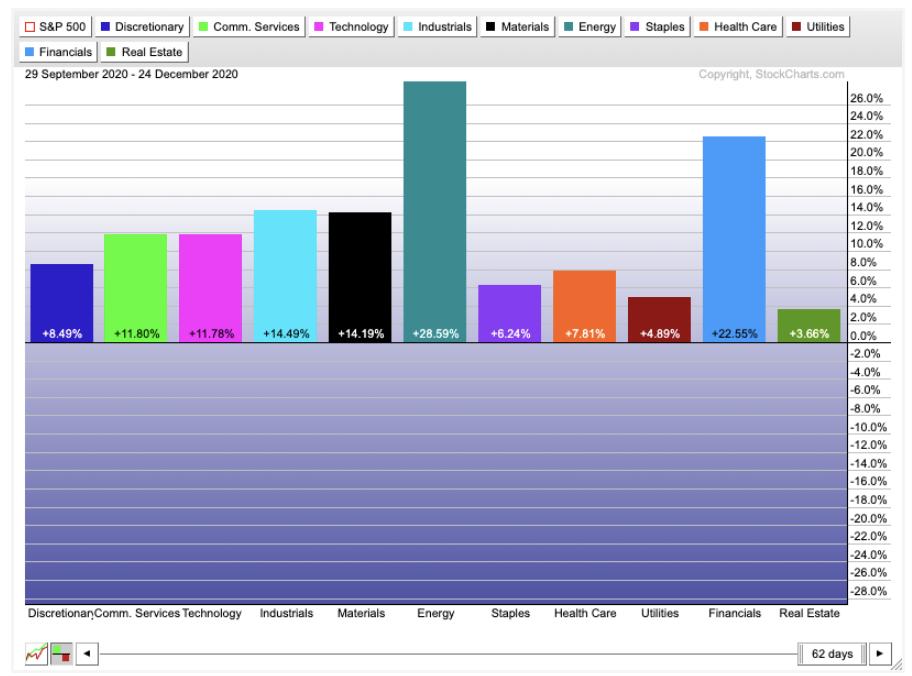912x676 pixels.
Task: Switch to line chart view icon
Action: (37, 654)
